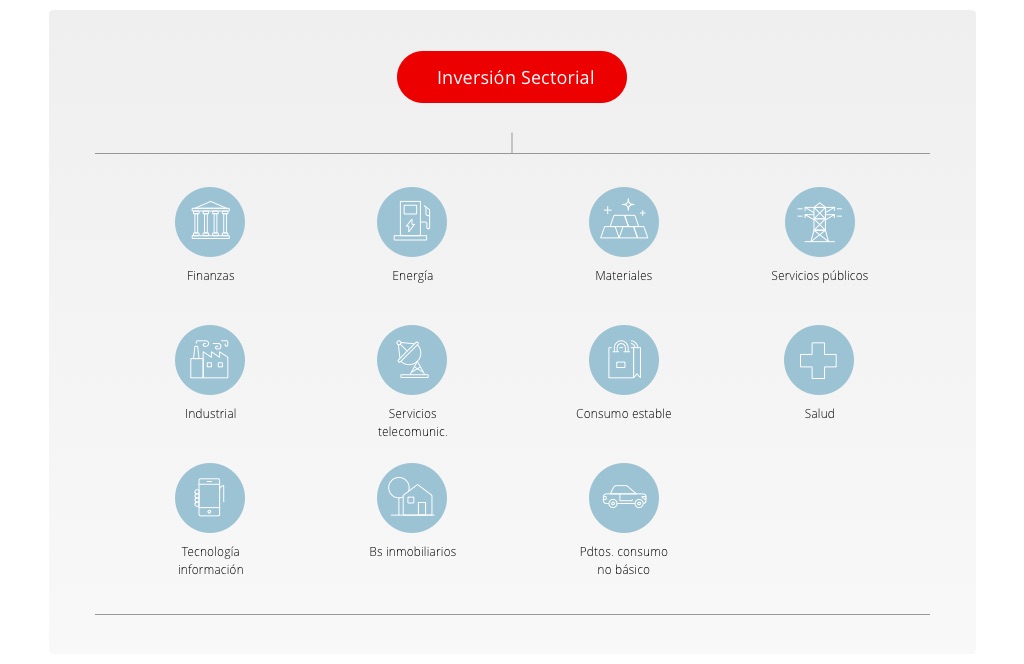This screenshot has width=1024, height=664.
Task: Click the Finanzas text label
Action: [210, 276]
